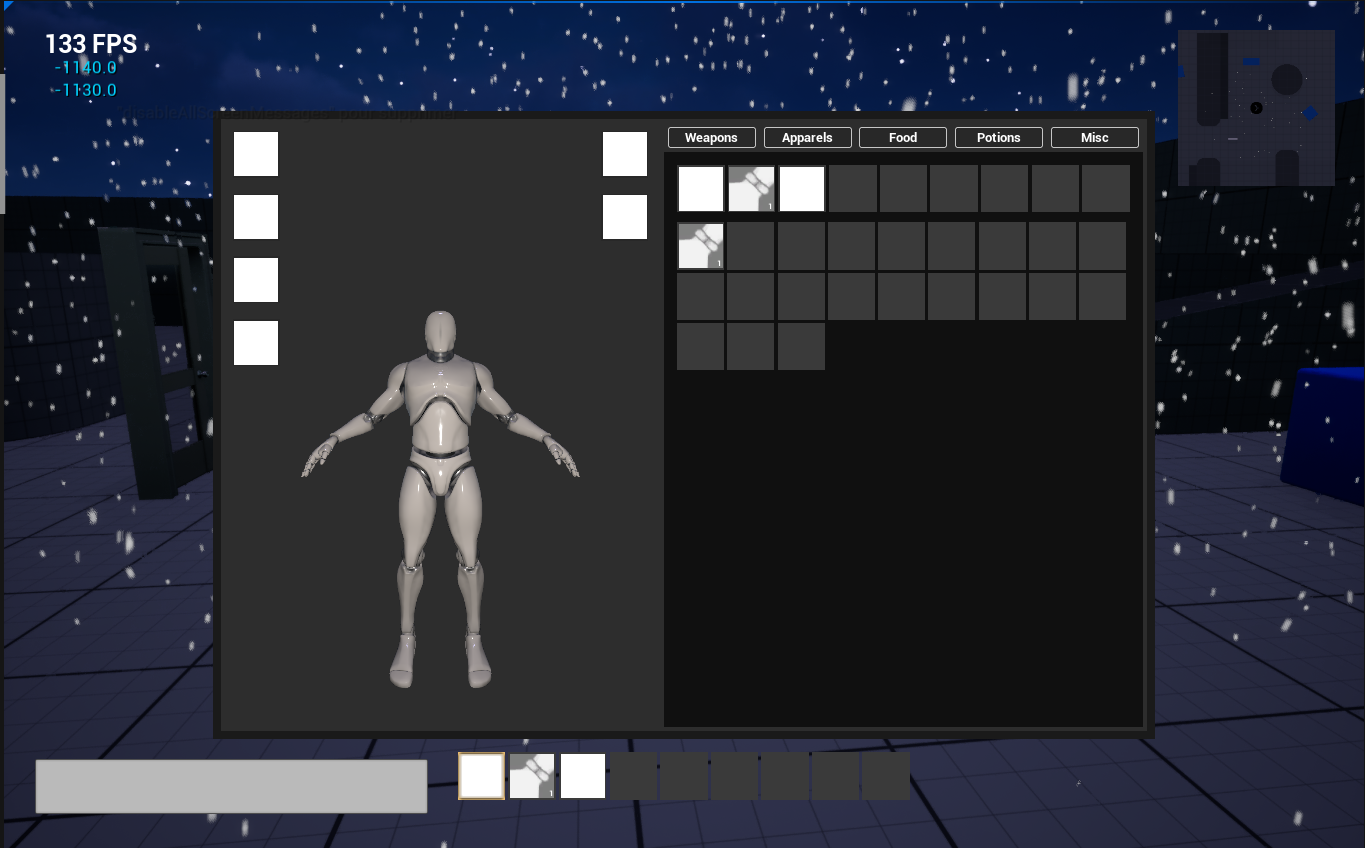The height and width of the screenshot is (848, 1365).
Task: Open the Weapons category tab
Action: 711,138
